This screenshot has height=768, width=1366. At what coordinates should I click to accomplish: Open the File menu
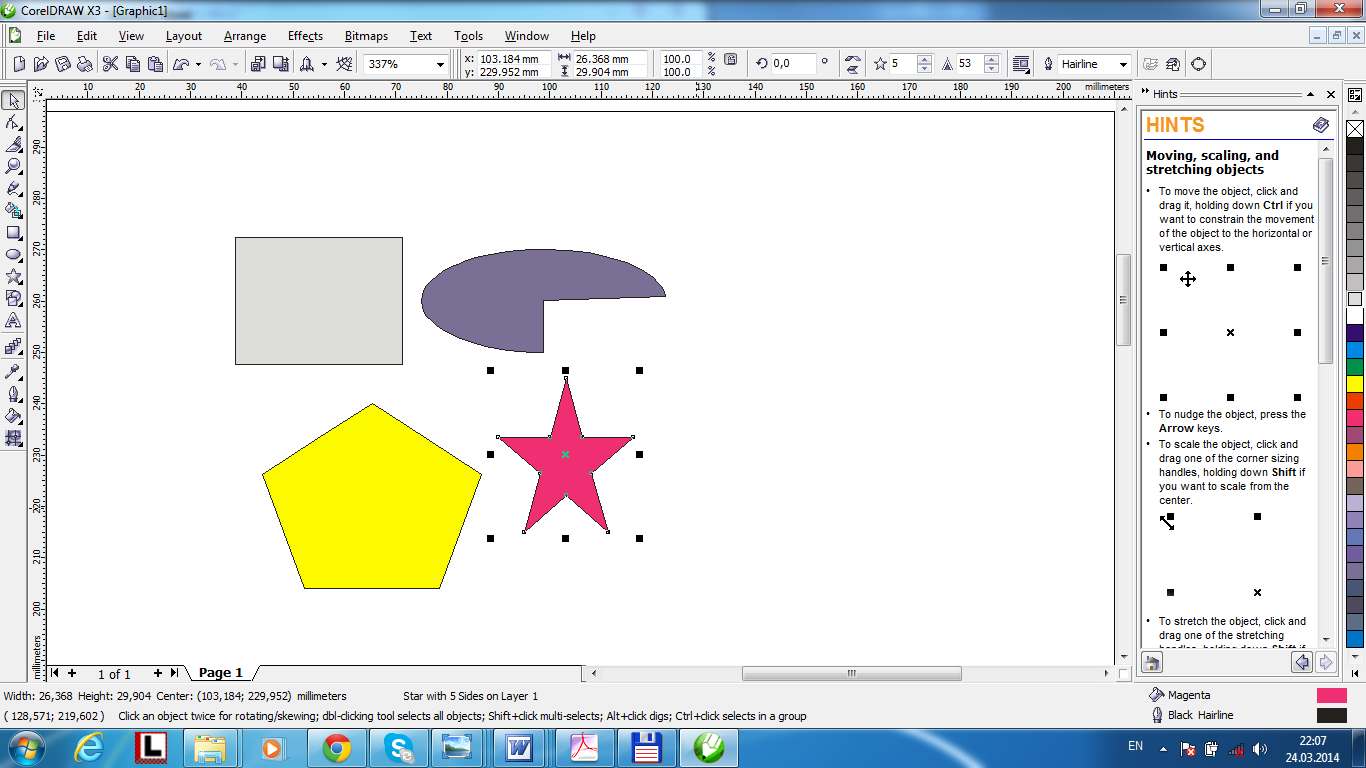point(46,36)
